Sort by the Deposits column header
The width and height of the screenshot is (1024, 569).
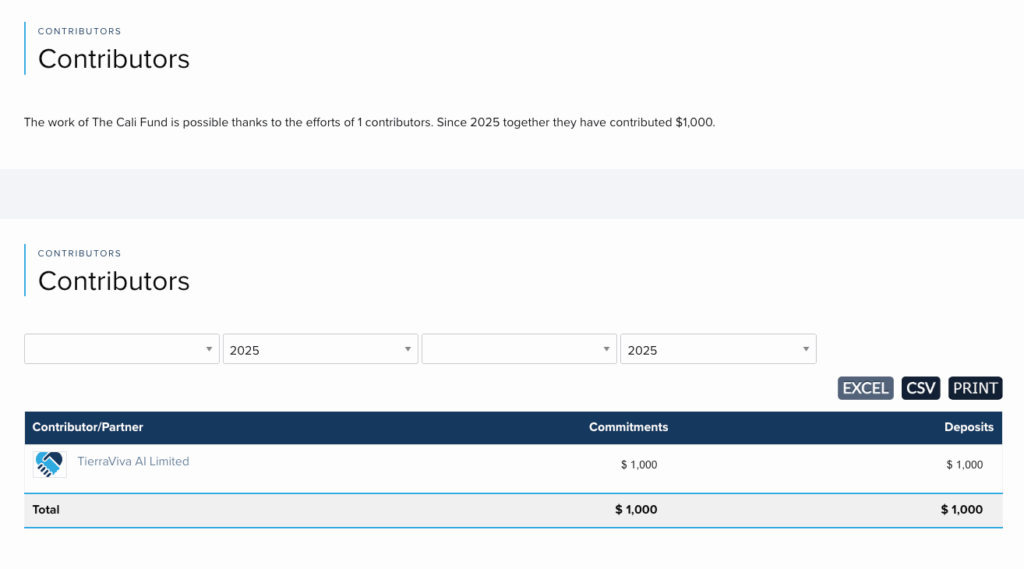point(968,427)
